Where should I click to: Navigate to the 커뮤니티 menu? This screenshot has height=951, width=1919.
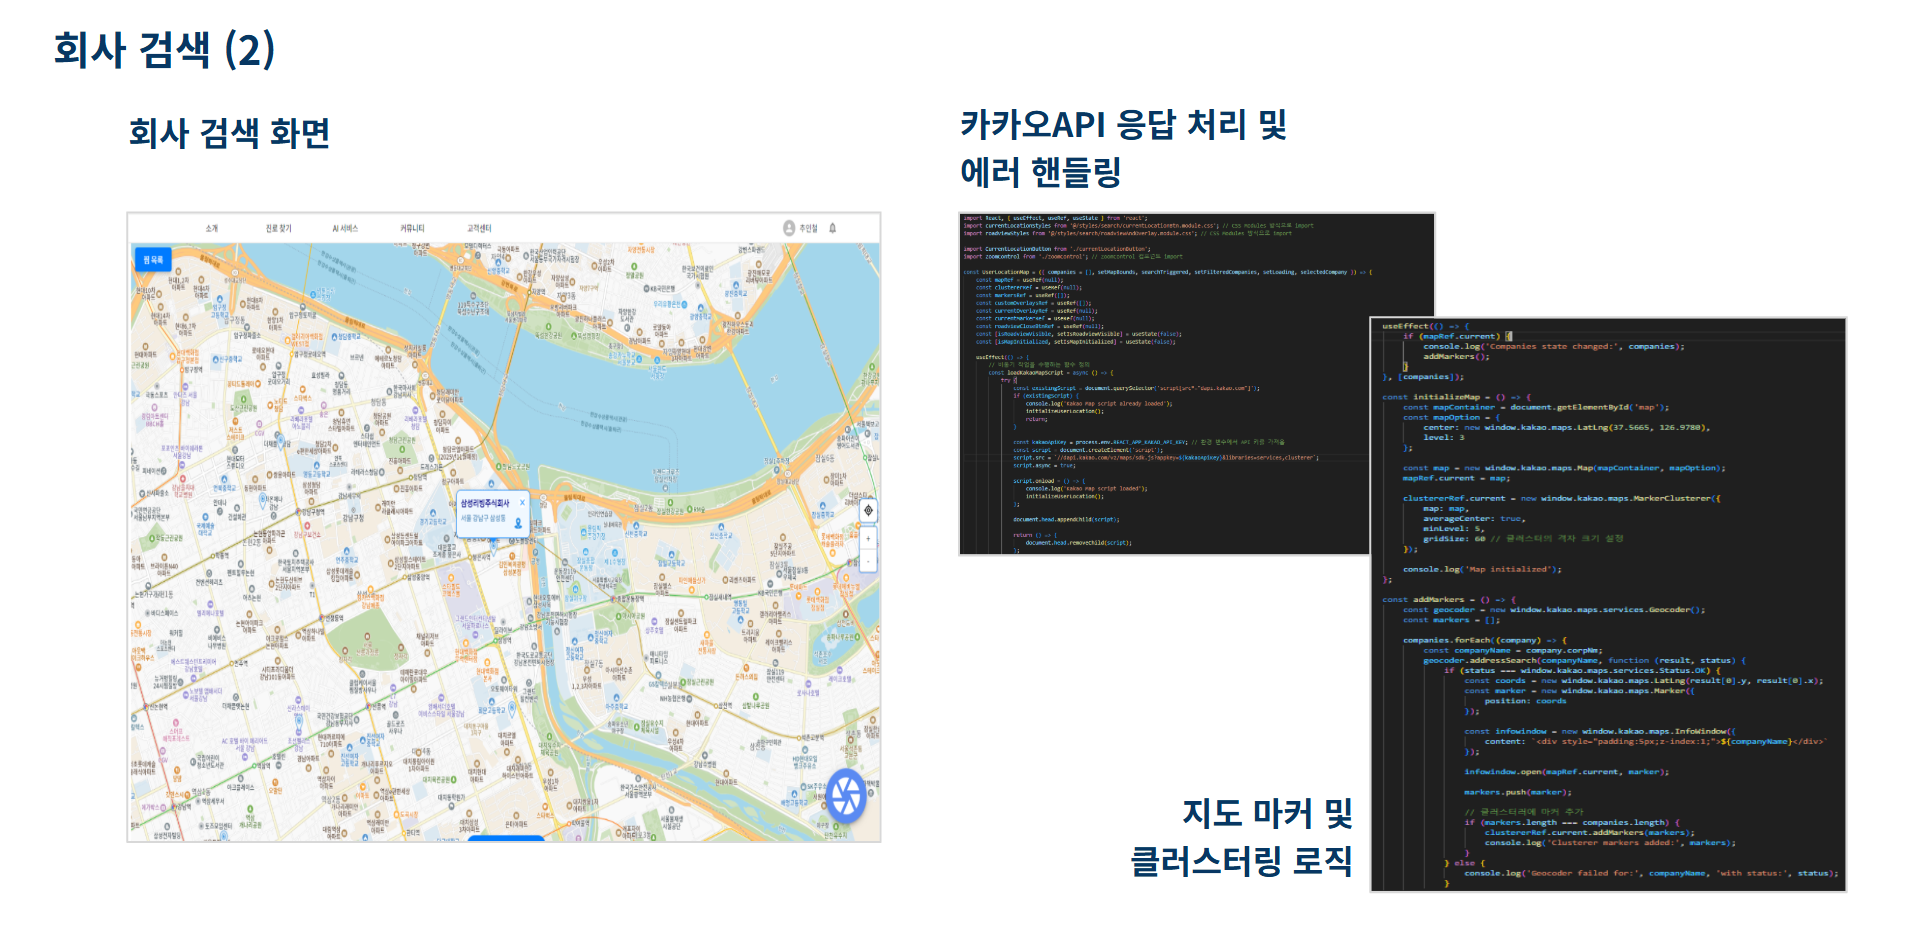pos(412,228)
